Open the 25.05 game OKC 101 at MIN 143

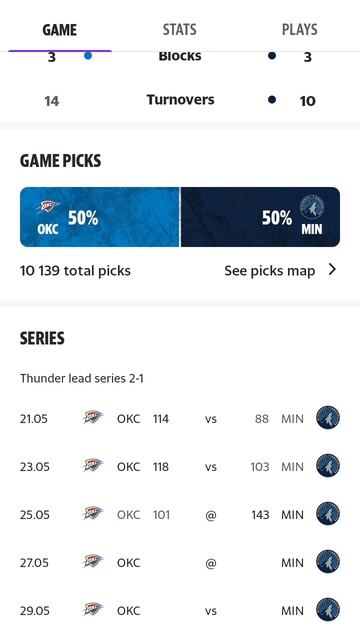180,514
